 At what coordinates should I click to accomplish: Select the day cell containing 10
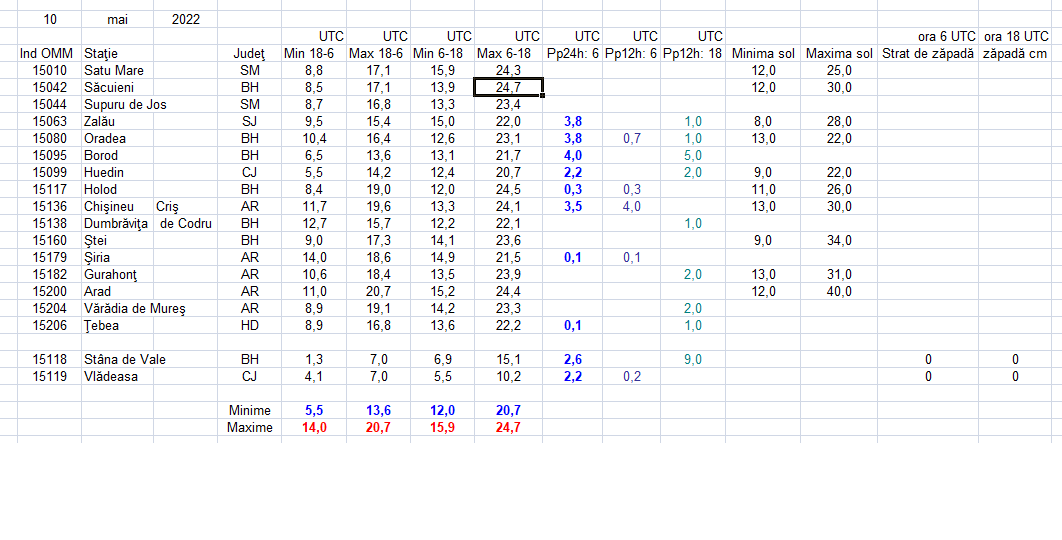point(49,20)
